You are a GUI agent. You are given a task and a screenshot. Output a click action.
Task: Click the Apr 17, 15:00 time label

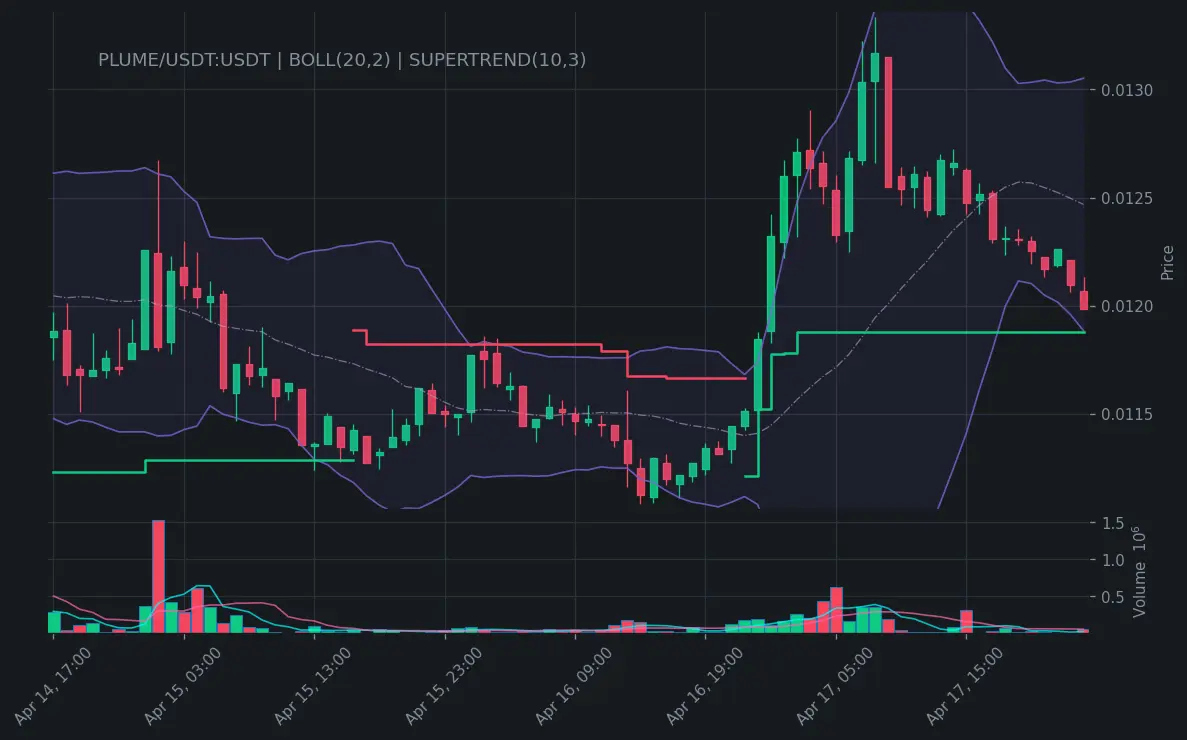[x=964, y=686]
